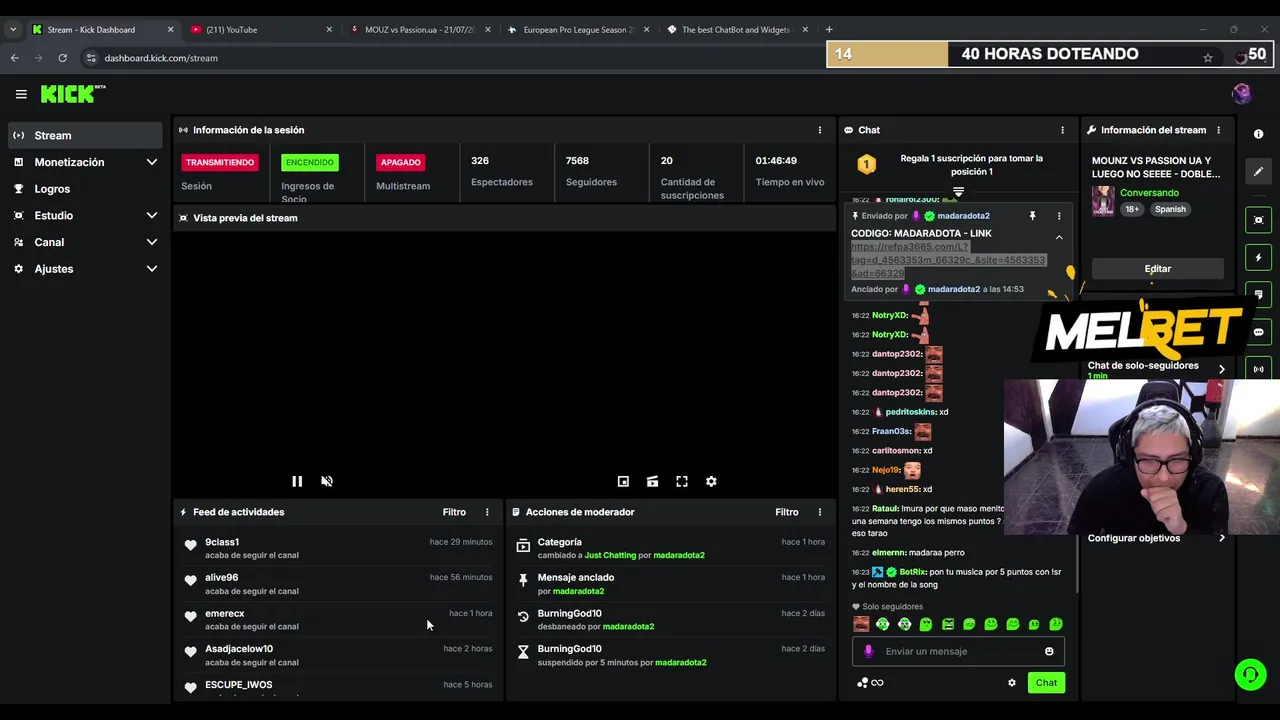Click the APAGADO multistream badge
This screenshot has height=720, width=1280.
401,162
